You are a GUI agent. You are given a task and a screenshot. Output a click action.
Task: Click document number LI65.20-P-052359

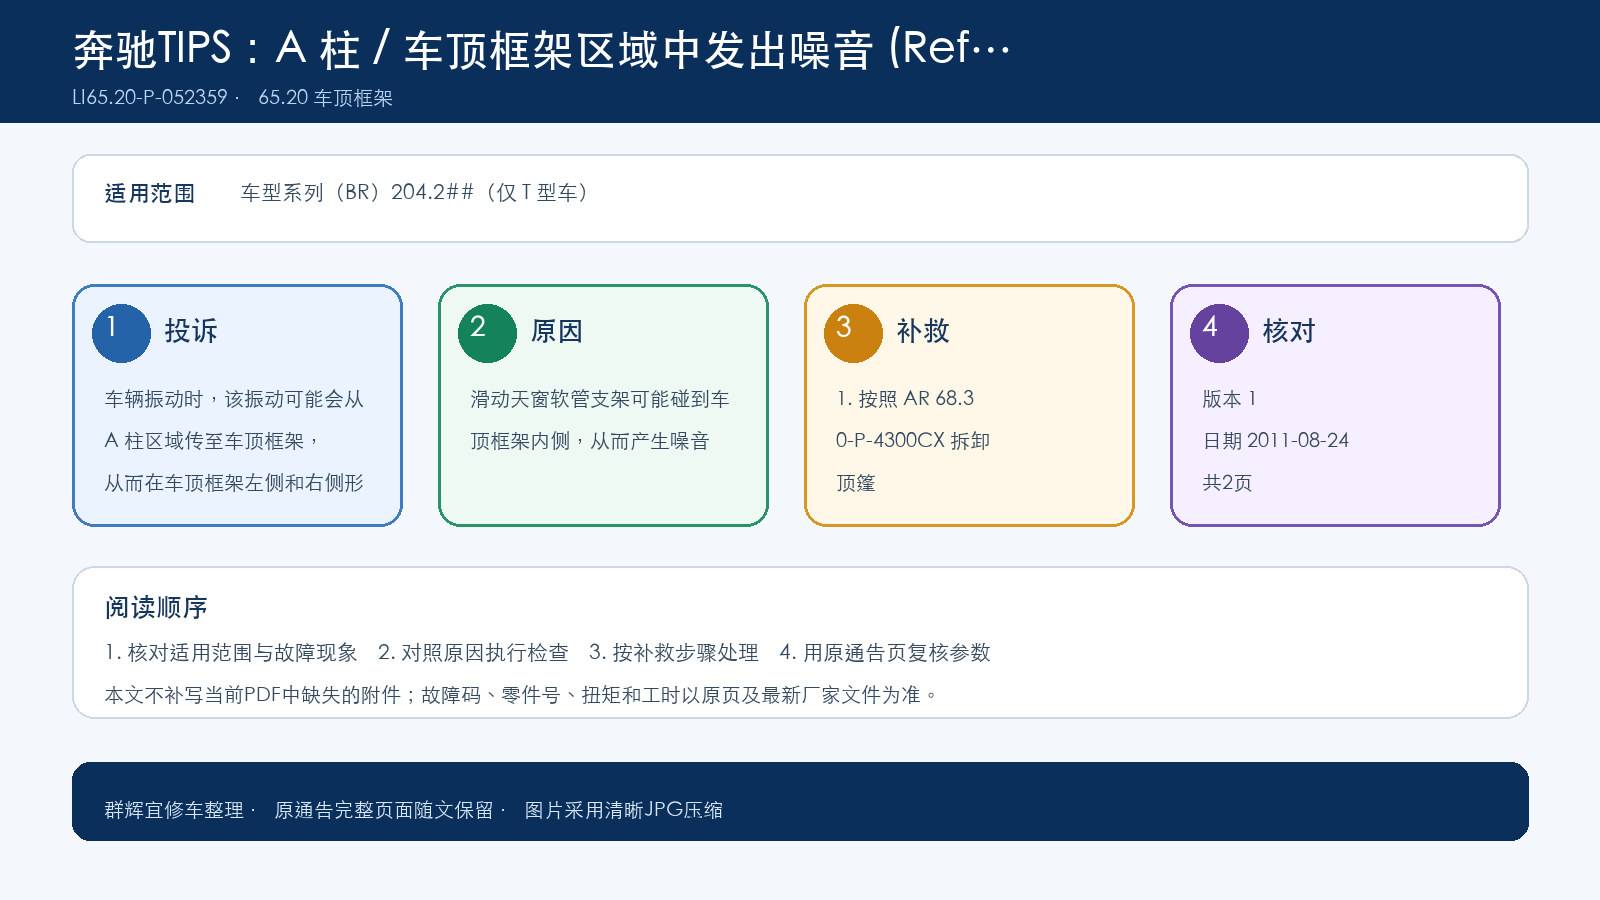[x=150, y=98]
